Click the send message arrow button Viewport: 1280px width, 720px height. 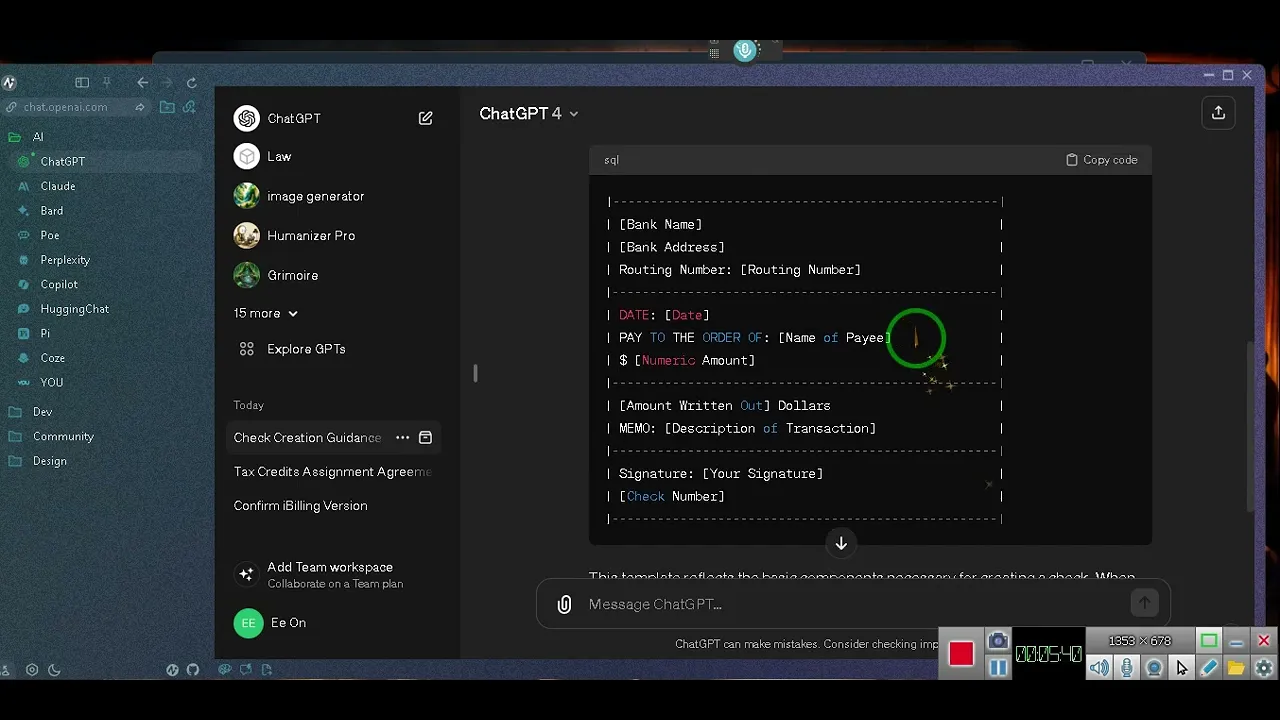[x=1144, y=602]
